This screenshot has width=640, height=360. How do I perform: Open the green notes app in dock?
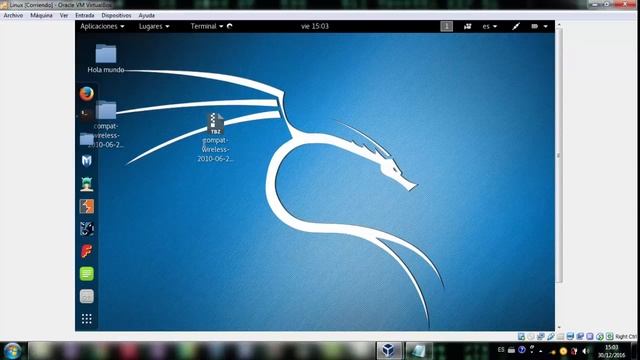pyautogui.click(x=87, y=273)
